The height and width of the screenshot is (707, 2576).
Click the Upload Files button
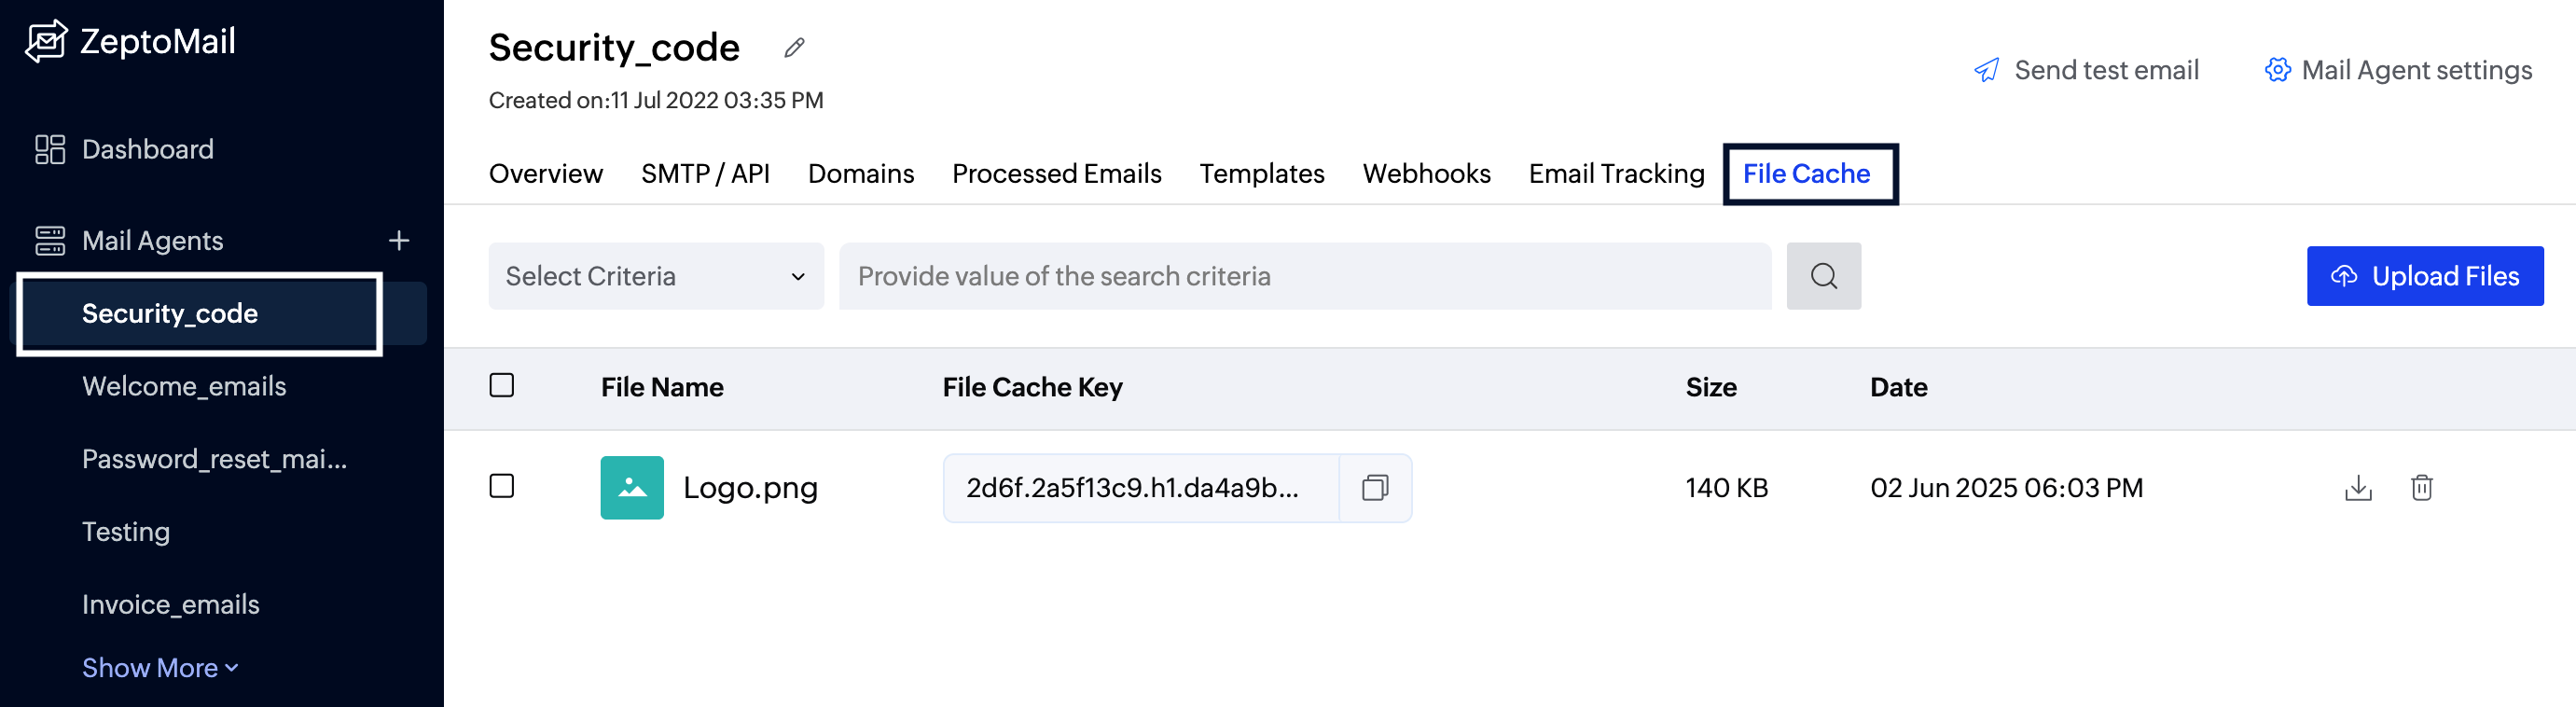coord(2424,276)
